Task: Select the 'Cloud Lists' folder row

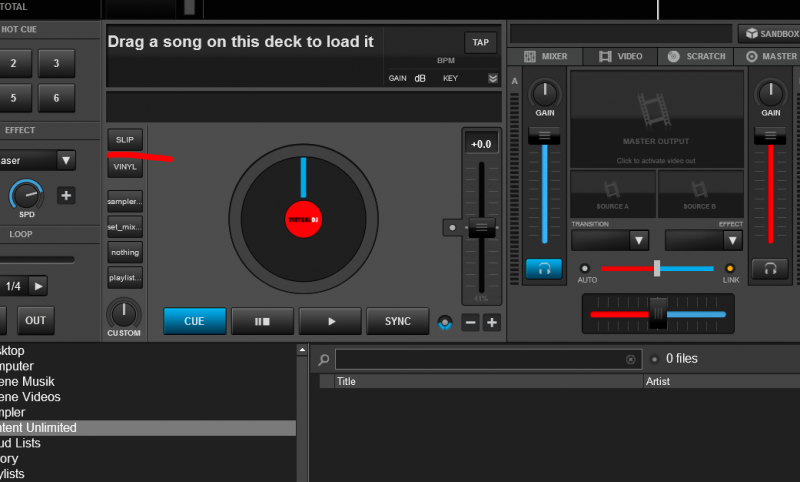Action: (x=148, y=443)
